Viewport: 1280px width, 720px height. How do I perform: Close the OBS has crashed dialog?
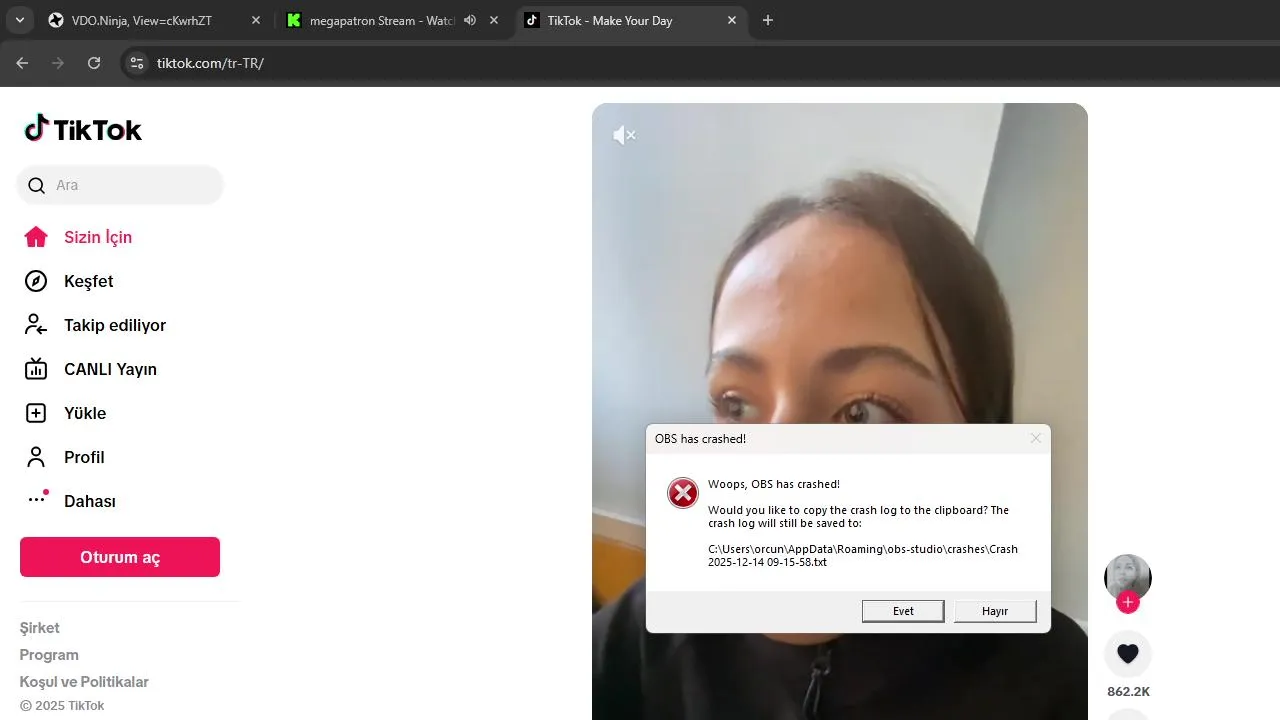pyautogui.click(x=1035, y=438)
